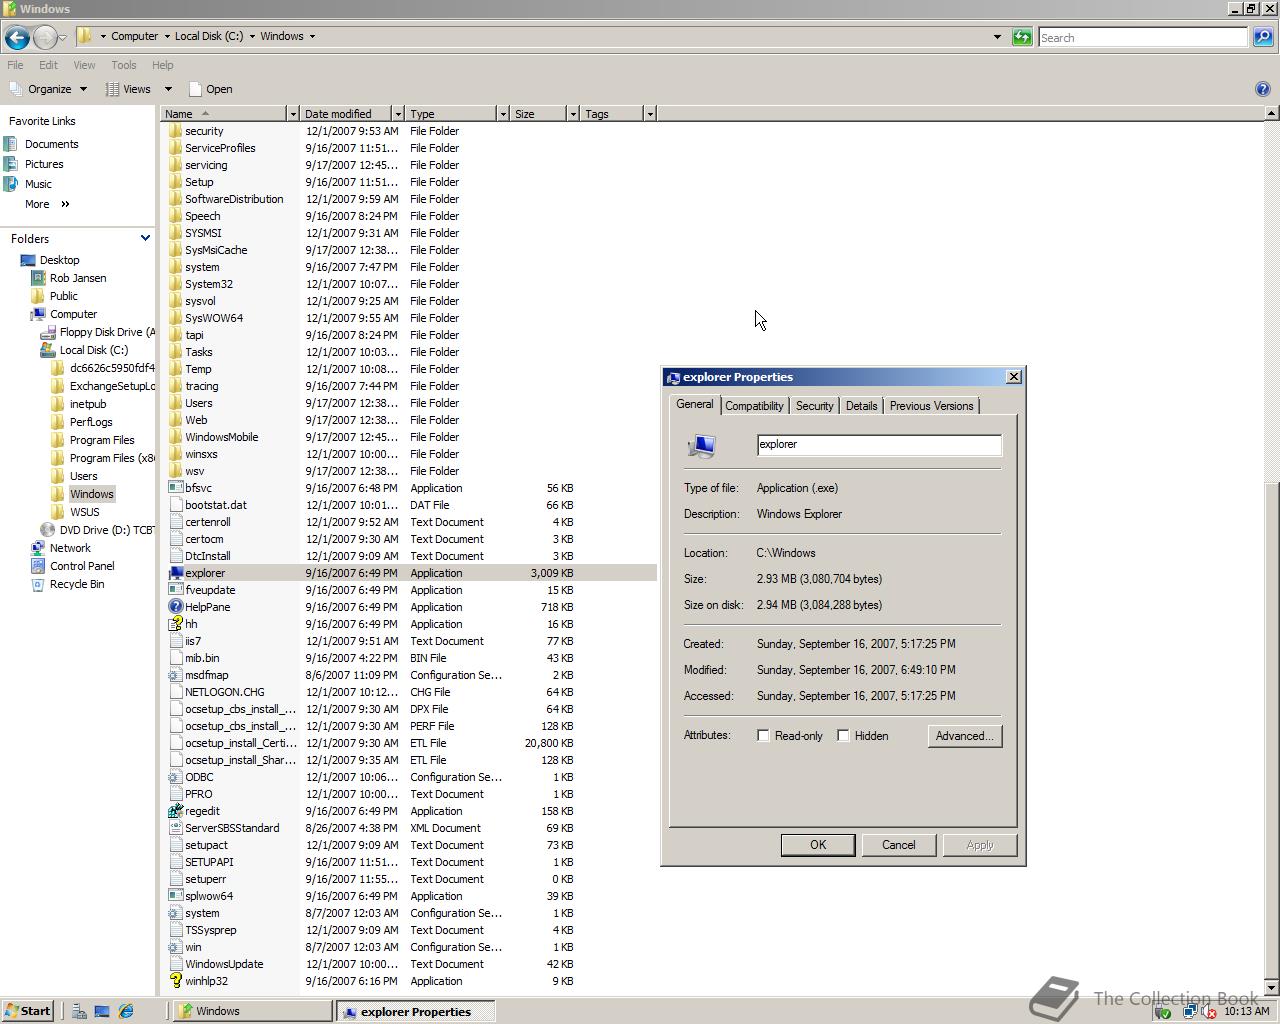Select the winhlp32 file icon
This screenshot has height=1024, width=1280.
175,981
